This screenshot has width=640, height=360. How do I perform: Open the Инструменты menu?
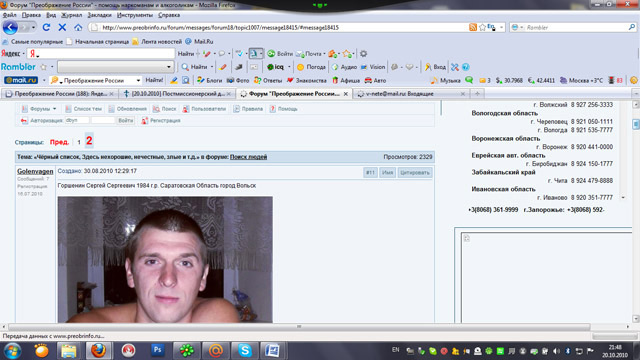point(135,15)
